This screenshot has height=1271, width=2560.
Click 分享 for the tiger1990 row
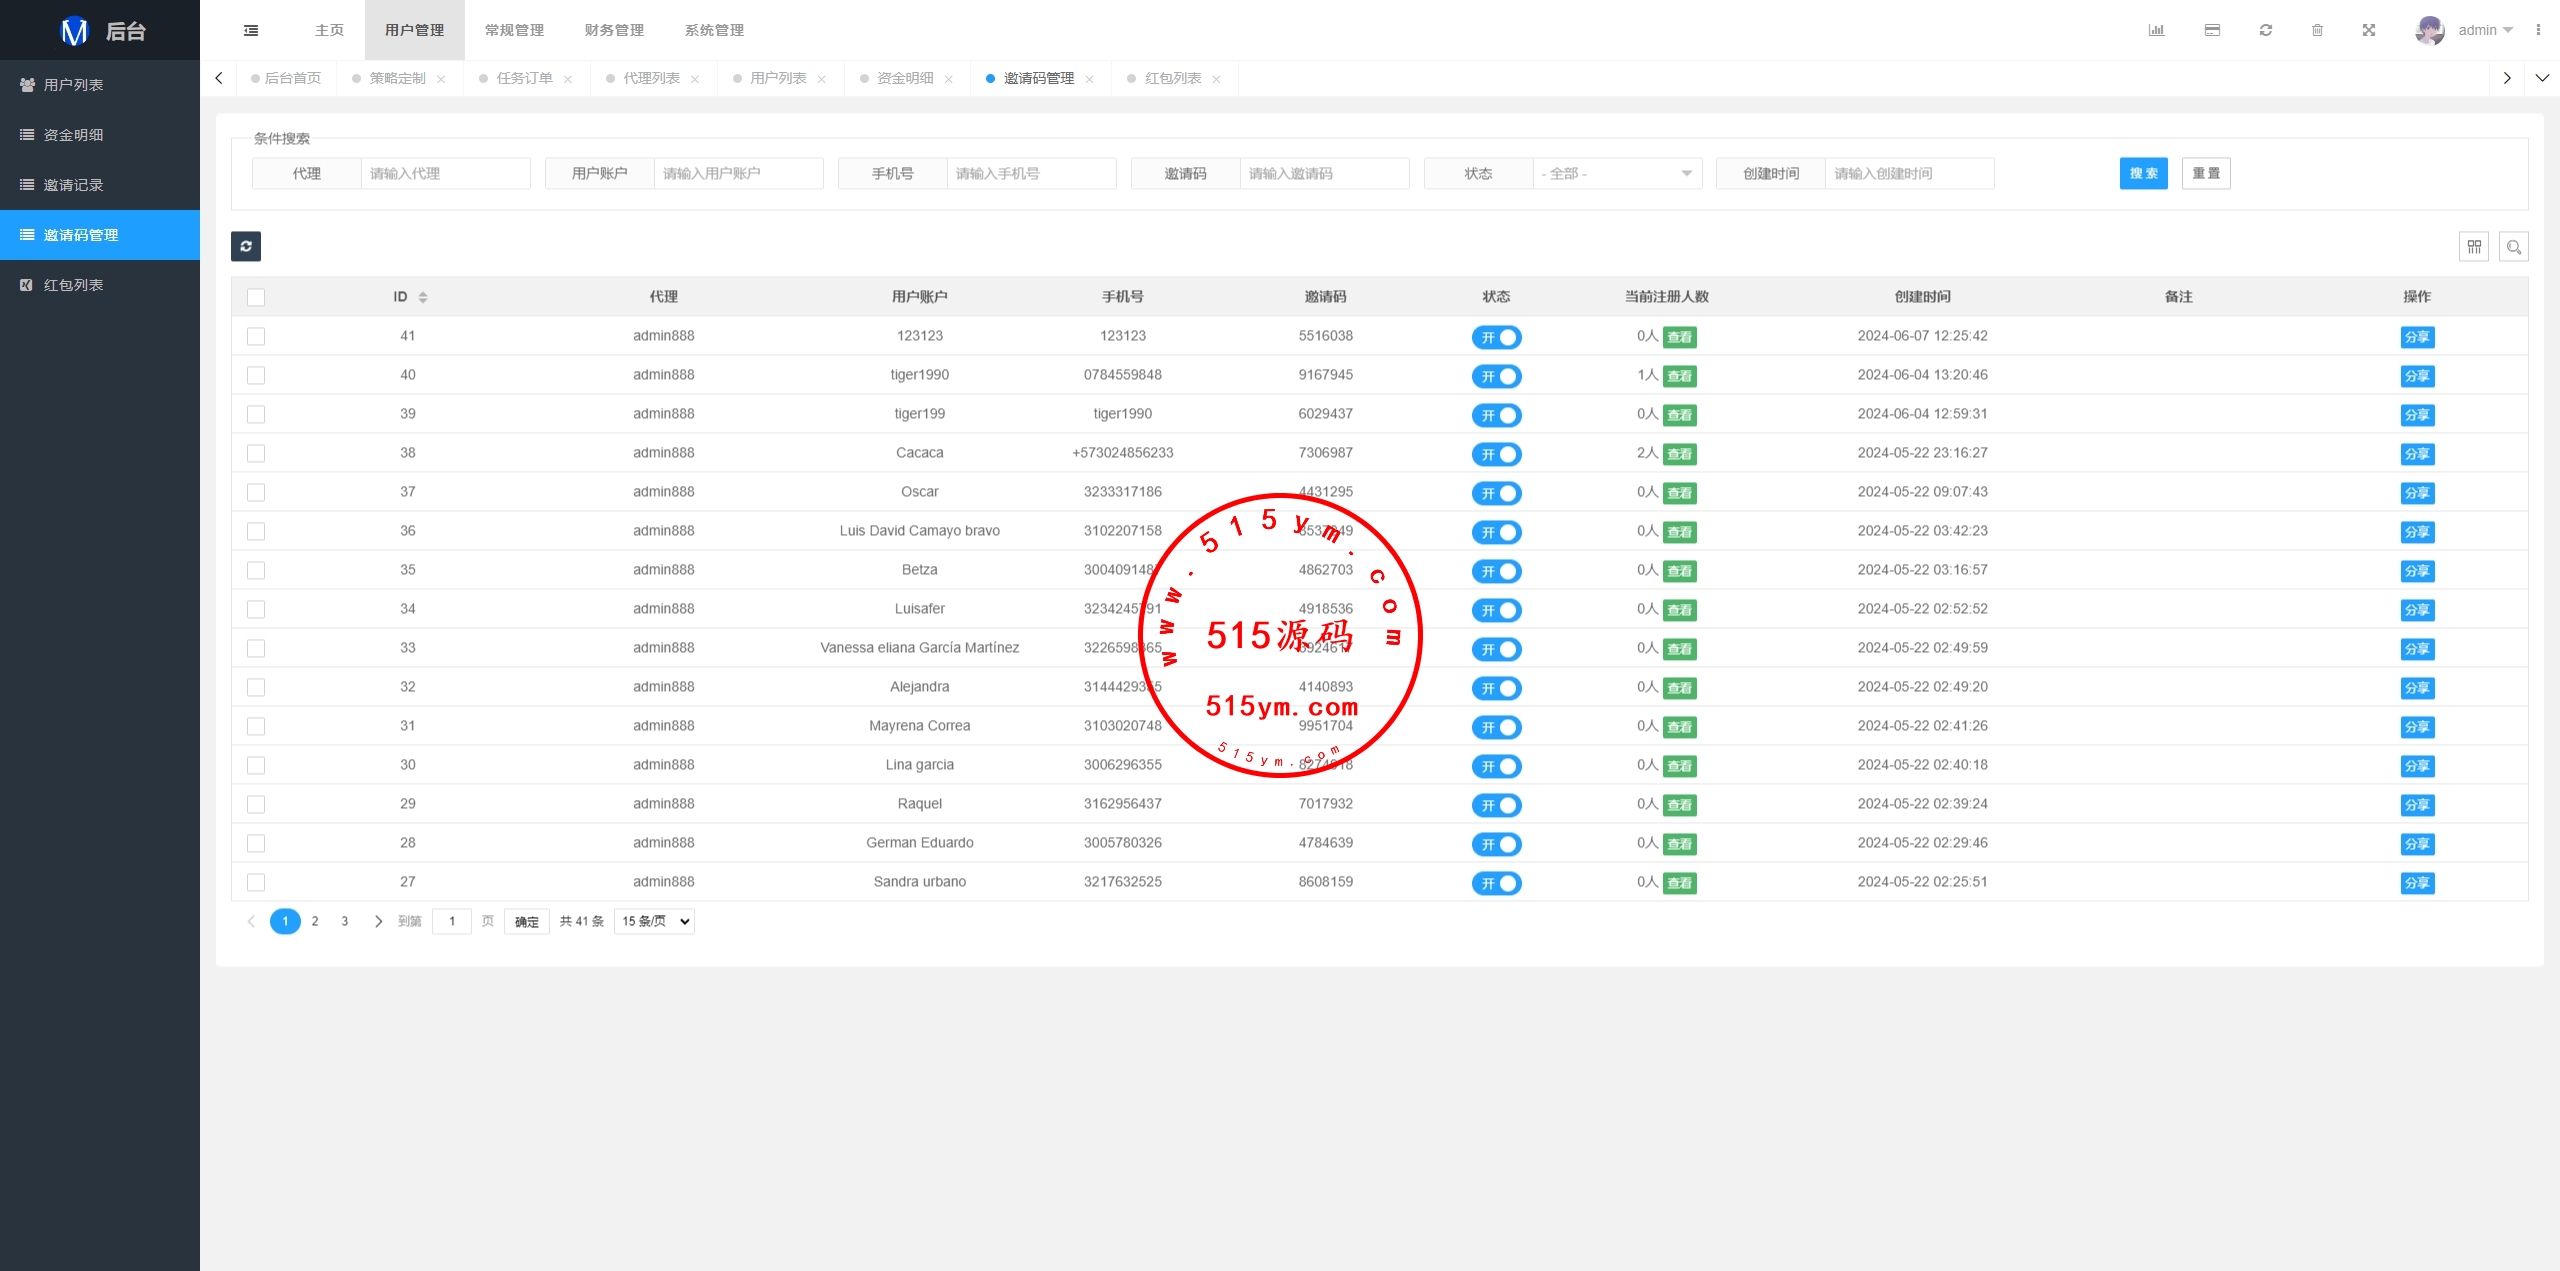pyautogui.click(x=2416, y=376)
